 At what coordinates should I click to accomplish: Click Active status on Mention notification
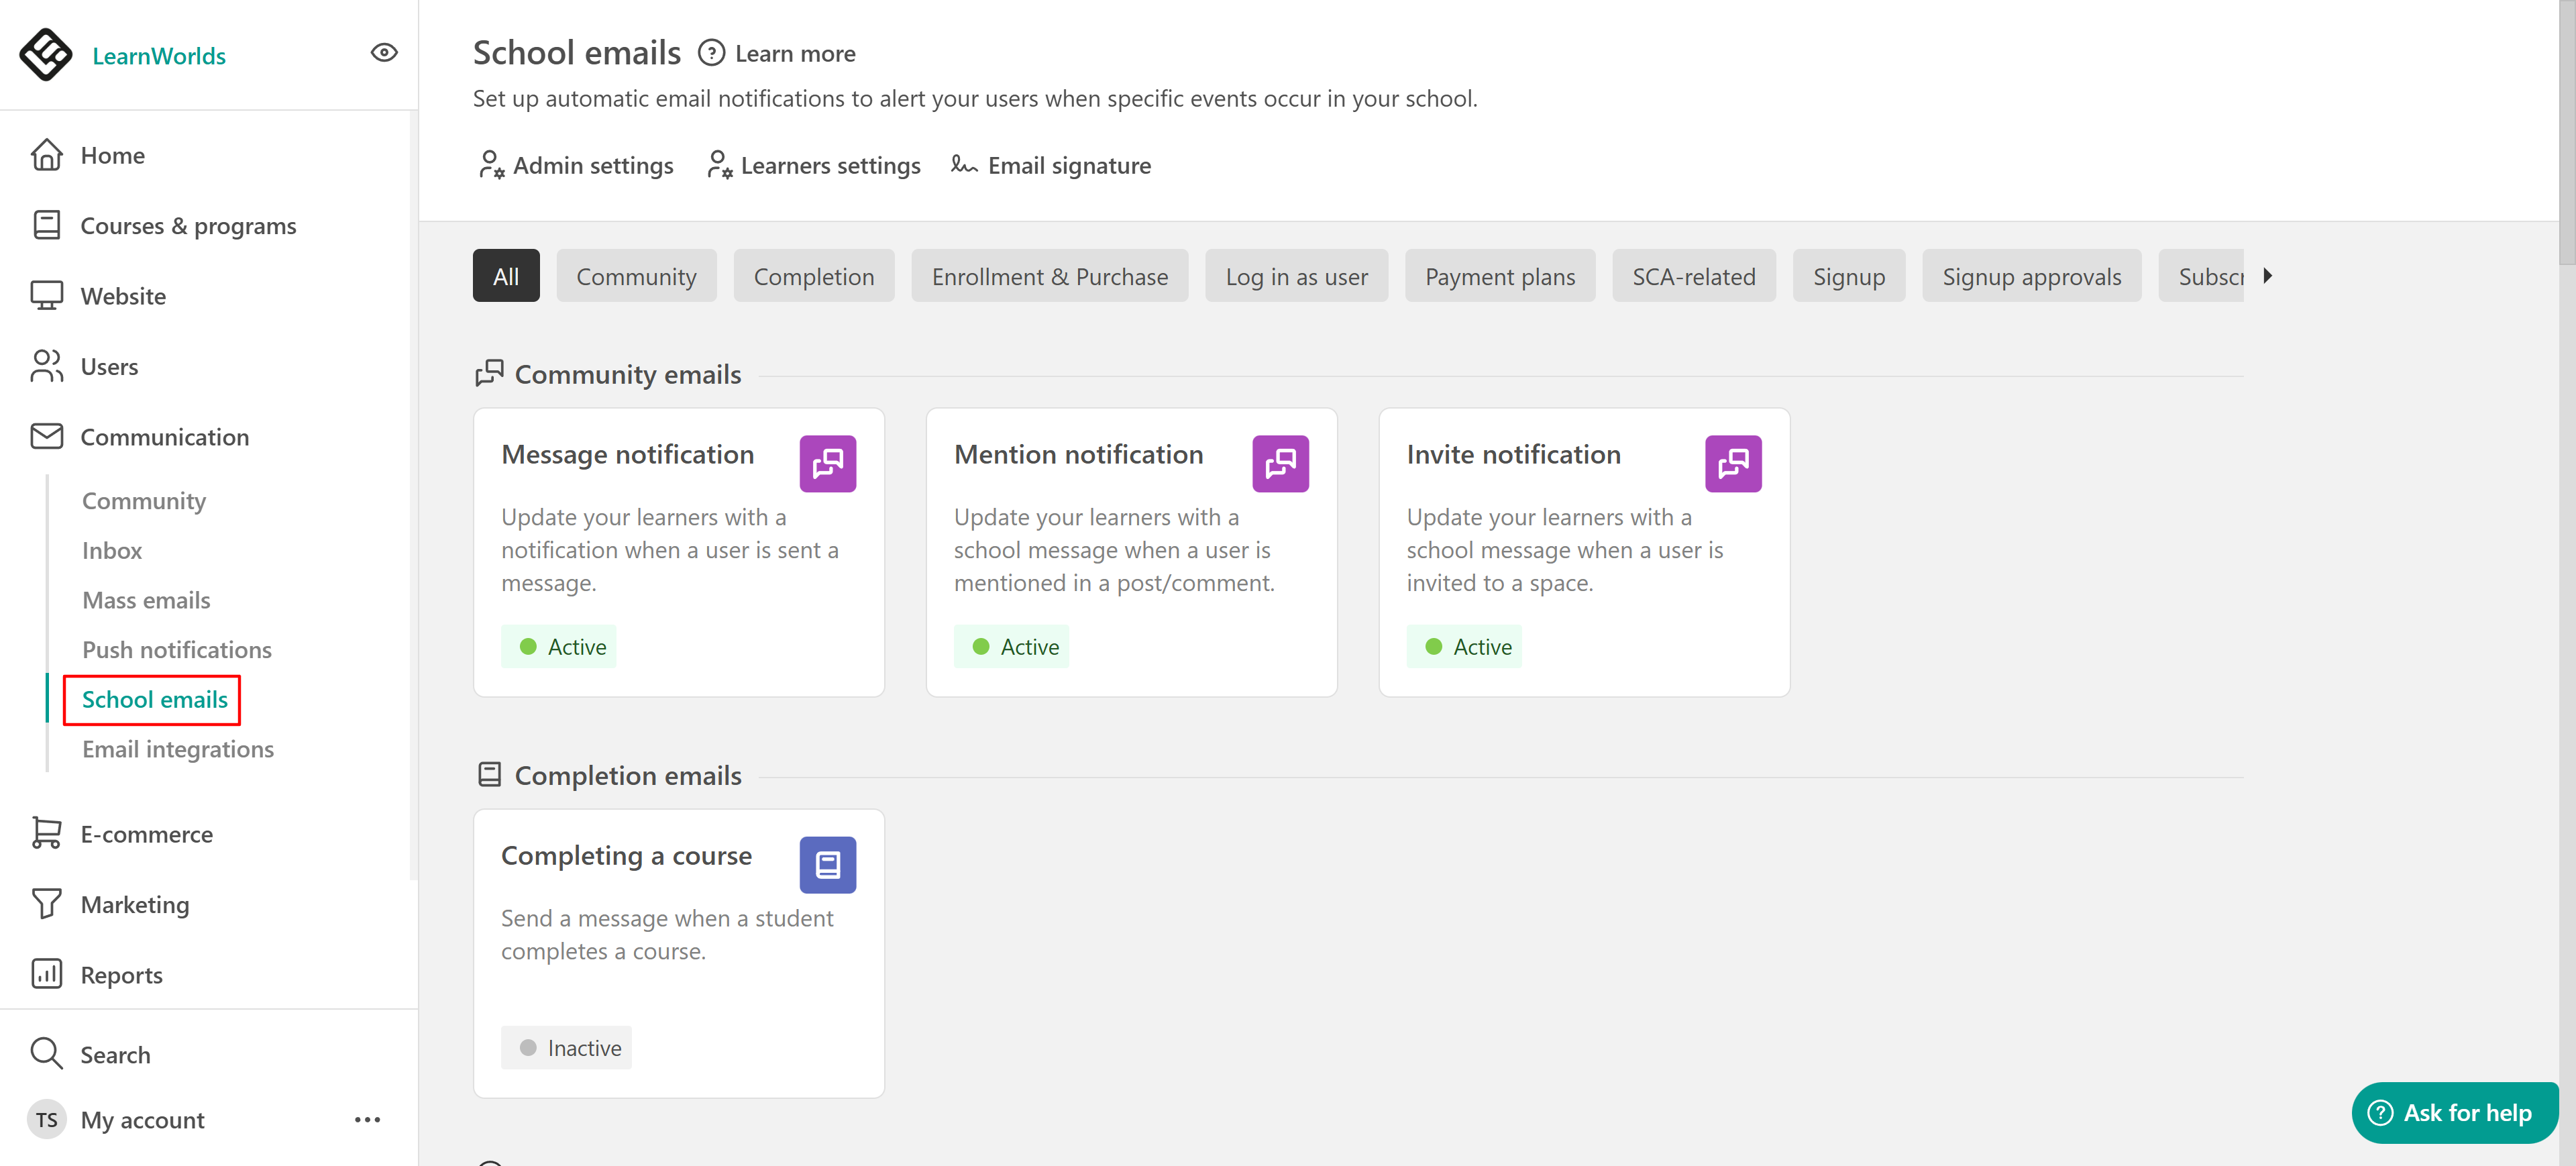[1012, 647]
